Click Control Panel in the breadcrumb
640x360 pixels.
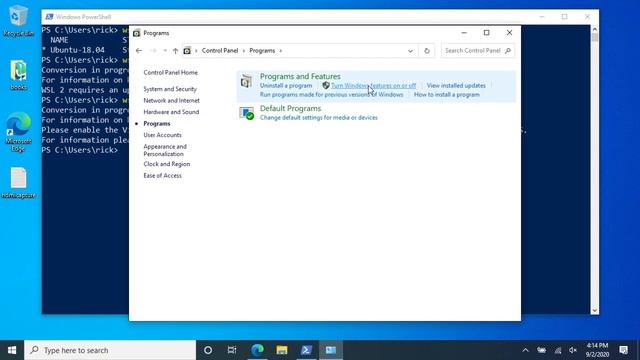[220, 51]
